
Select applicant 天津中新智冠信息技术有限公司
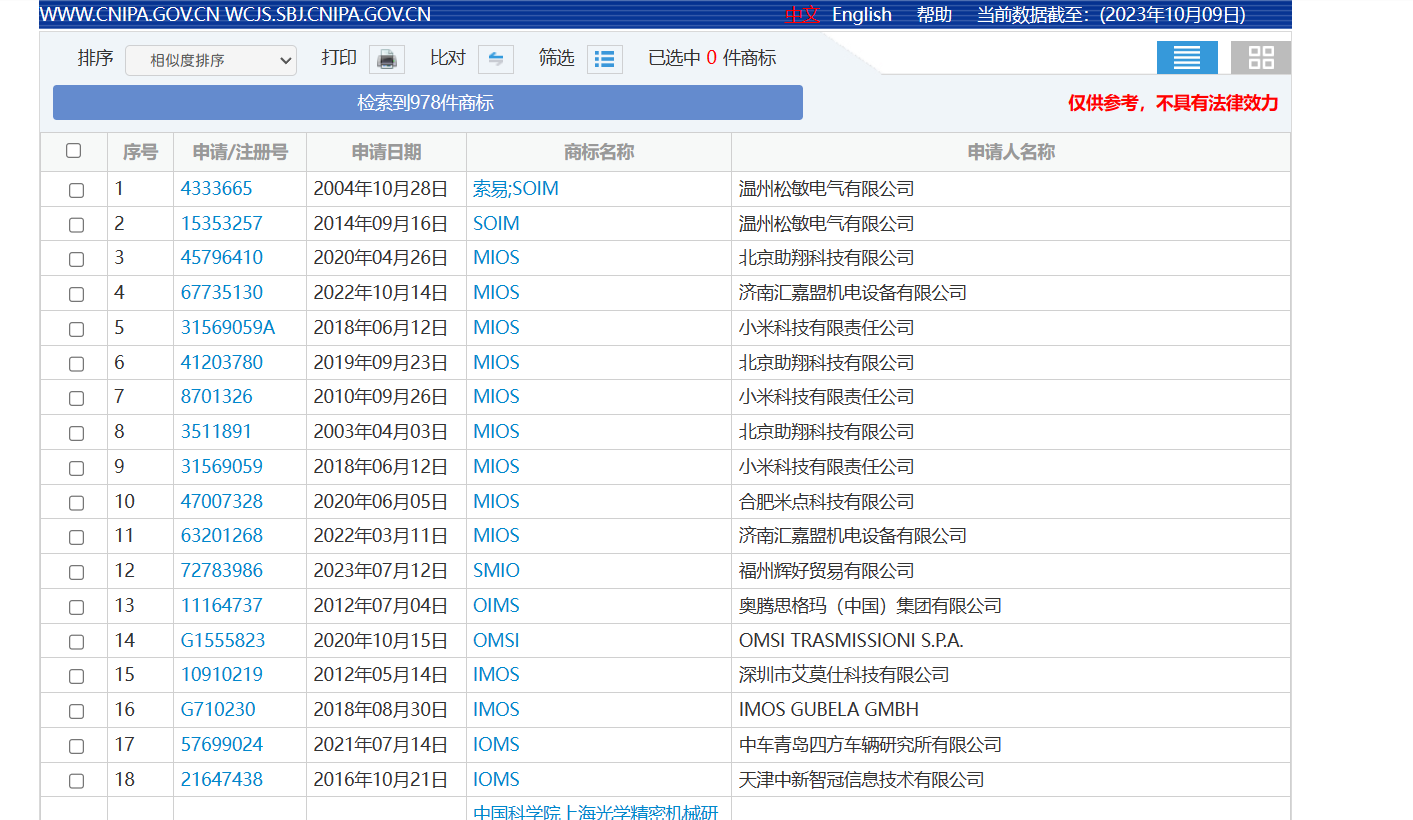coord(862,779)
